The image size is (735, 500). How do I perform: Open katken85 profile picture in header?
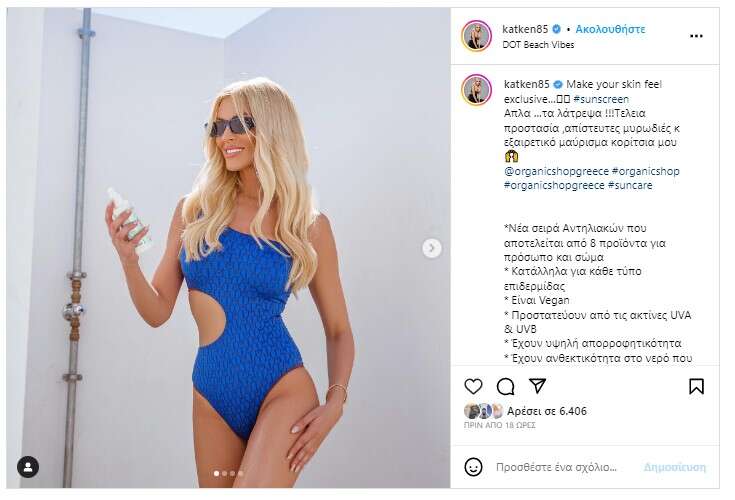(476, 36)
